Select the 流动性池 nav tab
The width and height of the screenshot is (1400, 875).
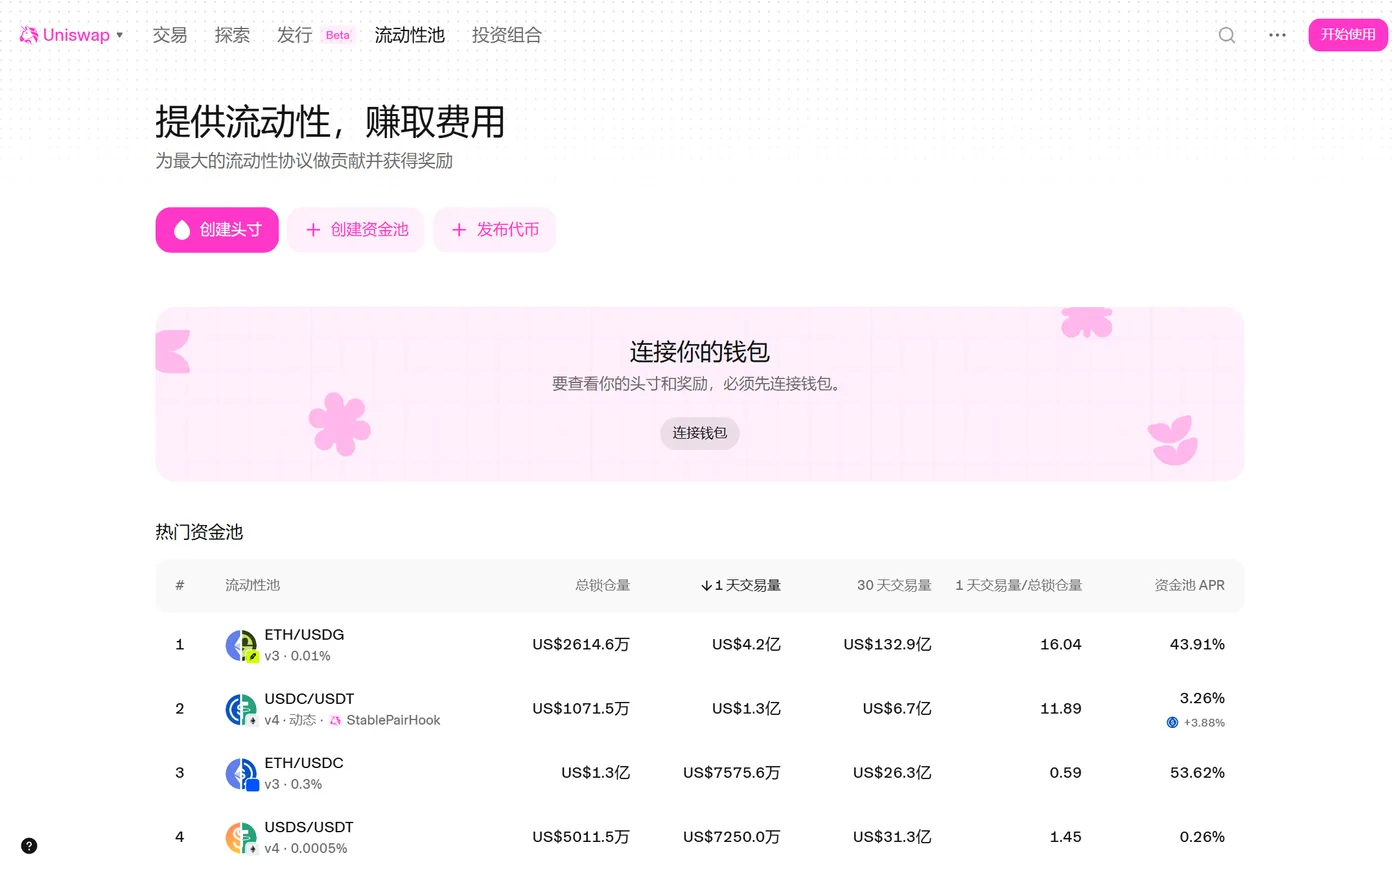tap(410, 35)
